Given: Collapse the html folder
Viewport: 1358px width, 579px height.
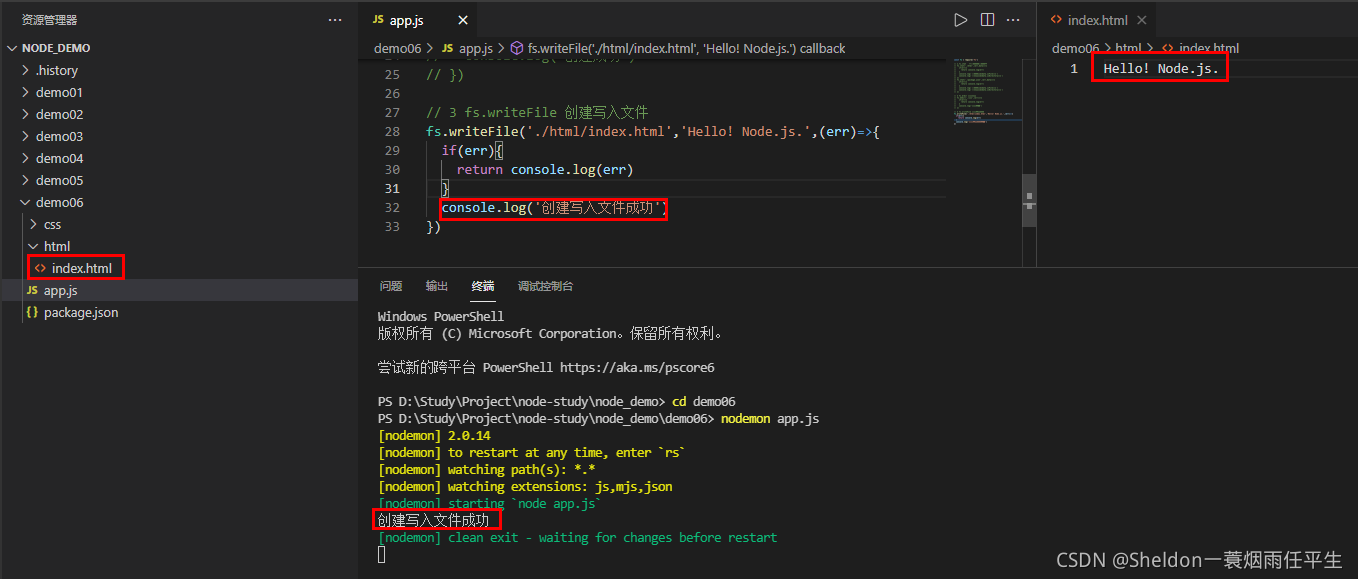Looking at the screenshot, I should pyautogui.click(x=34, y=246).
